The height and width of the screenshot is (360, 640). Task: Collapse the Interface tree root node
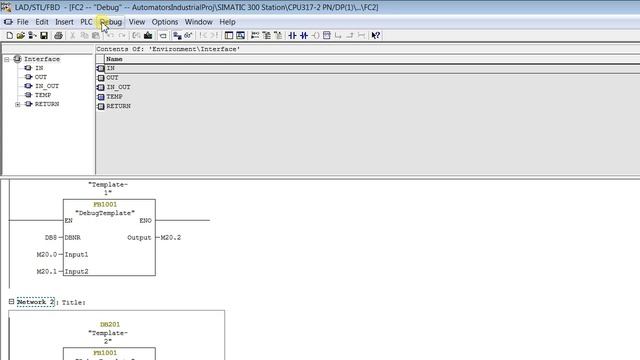click(7, 60)
